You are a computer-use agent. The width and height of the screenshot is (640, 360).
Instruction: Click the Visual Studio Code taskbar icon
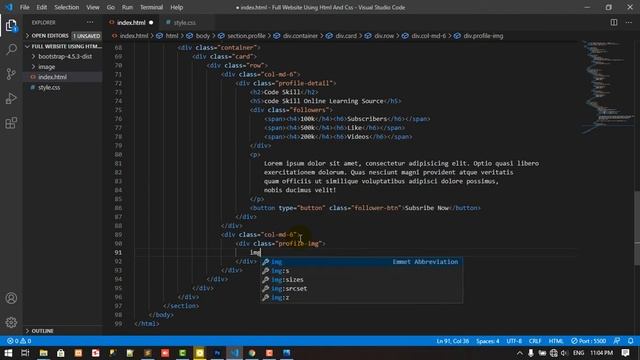(x=235, y=353)
